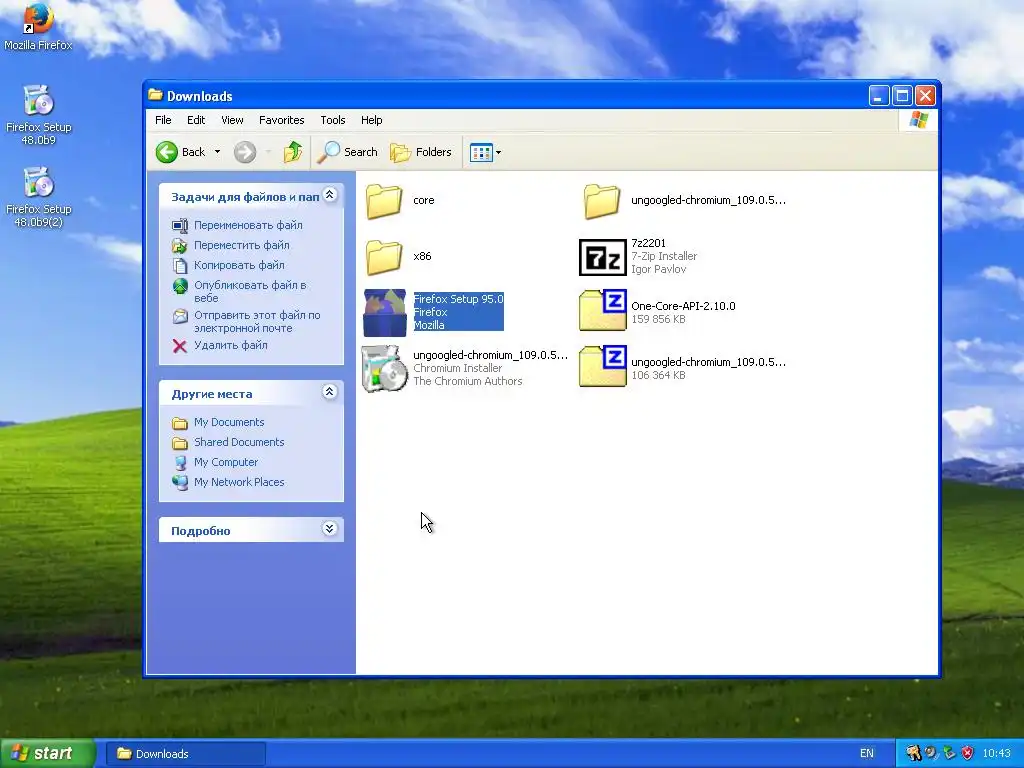1024x768 pixels.
Task: Select Firefox Setup 48.0b9(2) desktop icon
Action: 39,197
